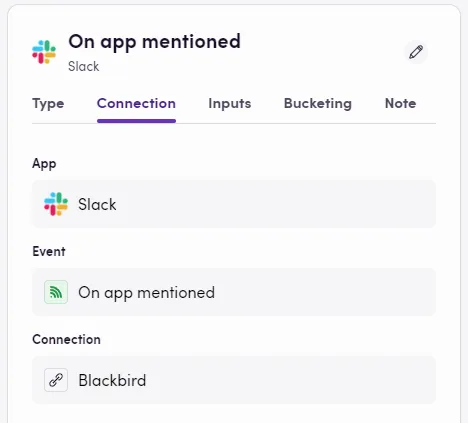Click the Event section label

click(49, 251)
